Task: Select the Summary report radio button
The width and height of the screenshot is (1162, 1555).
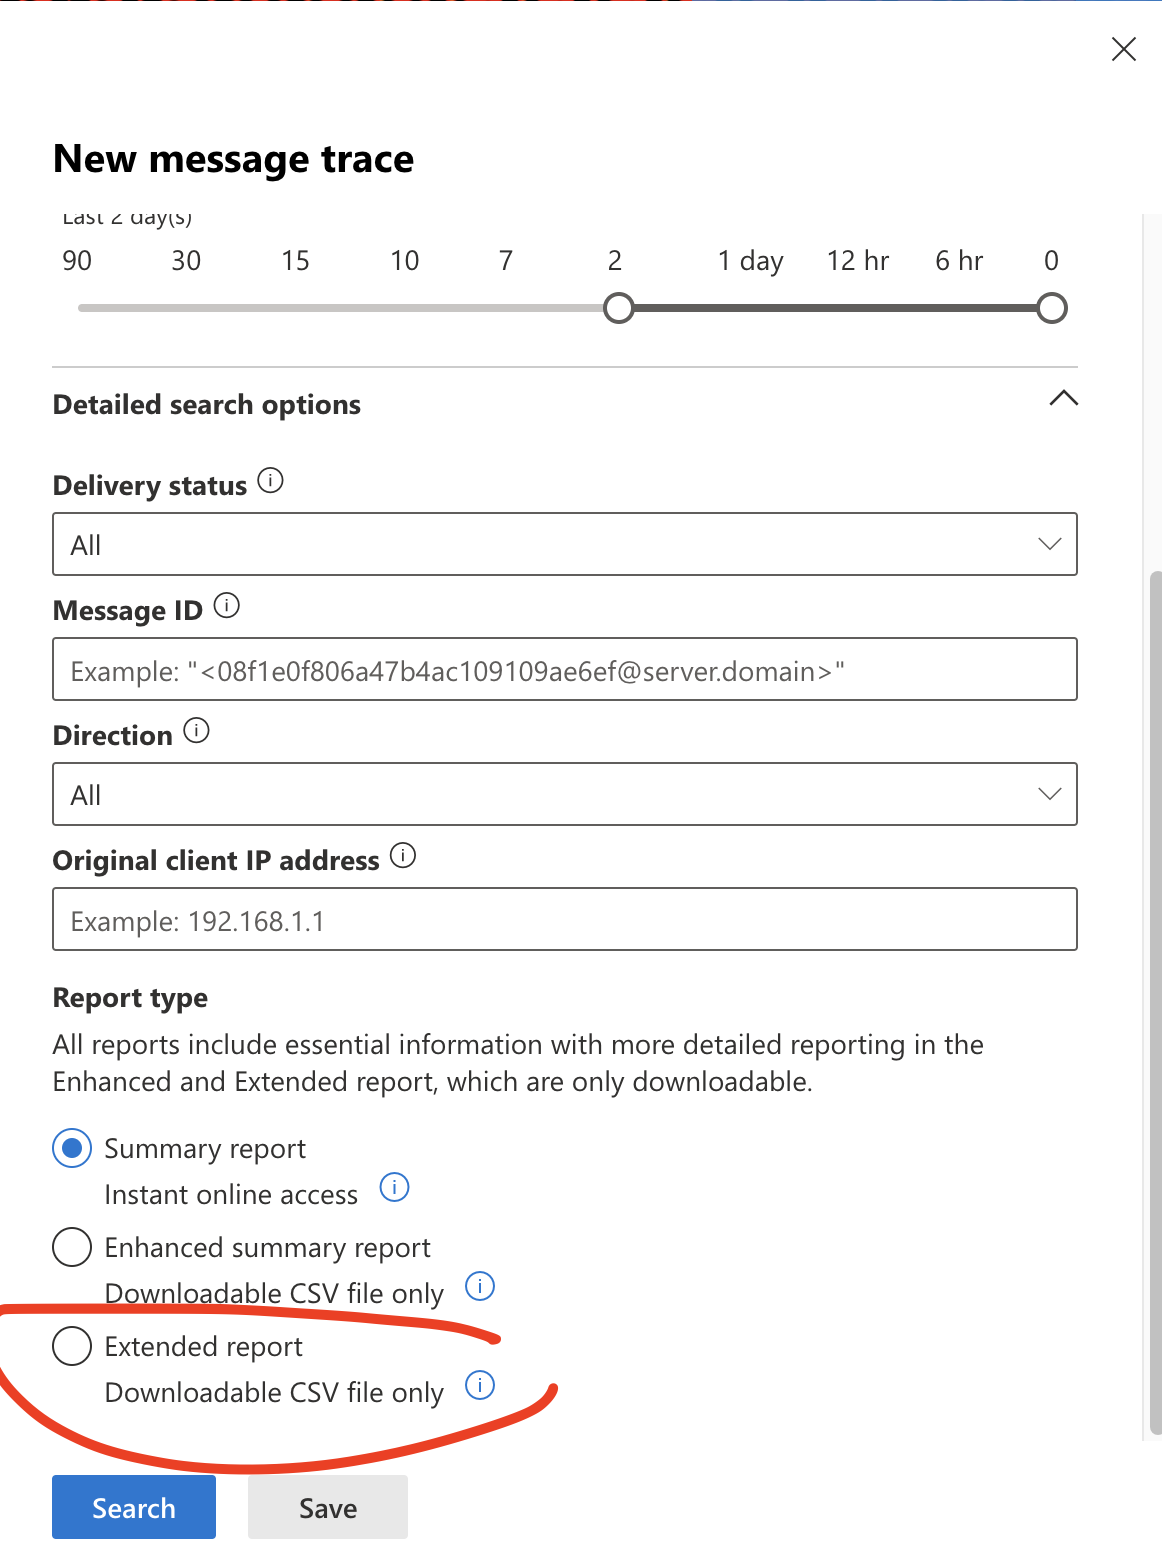Action: click(72, 1149)
